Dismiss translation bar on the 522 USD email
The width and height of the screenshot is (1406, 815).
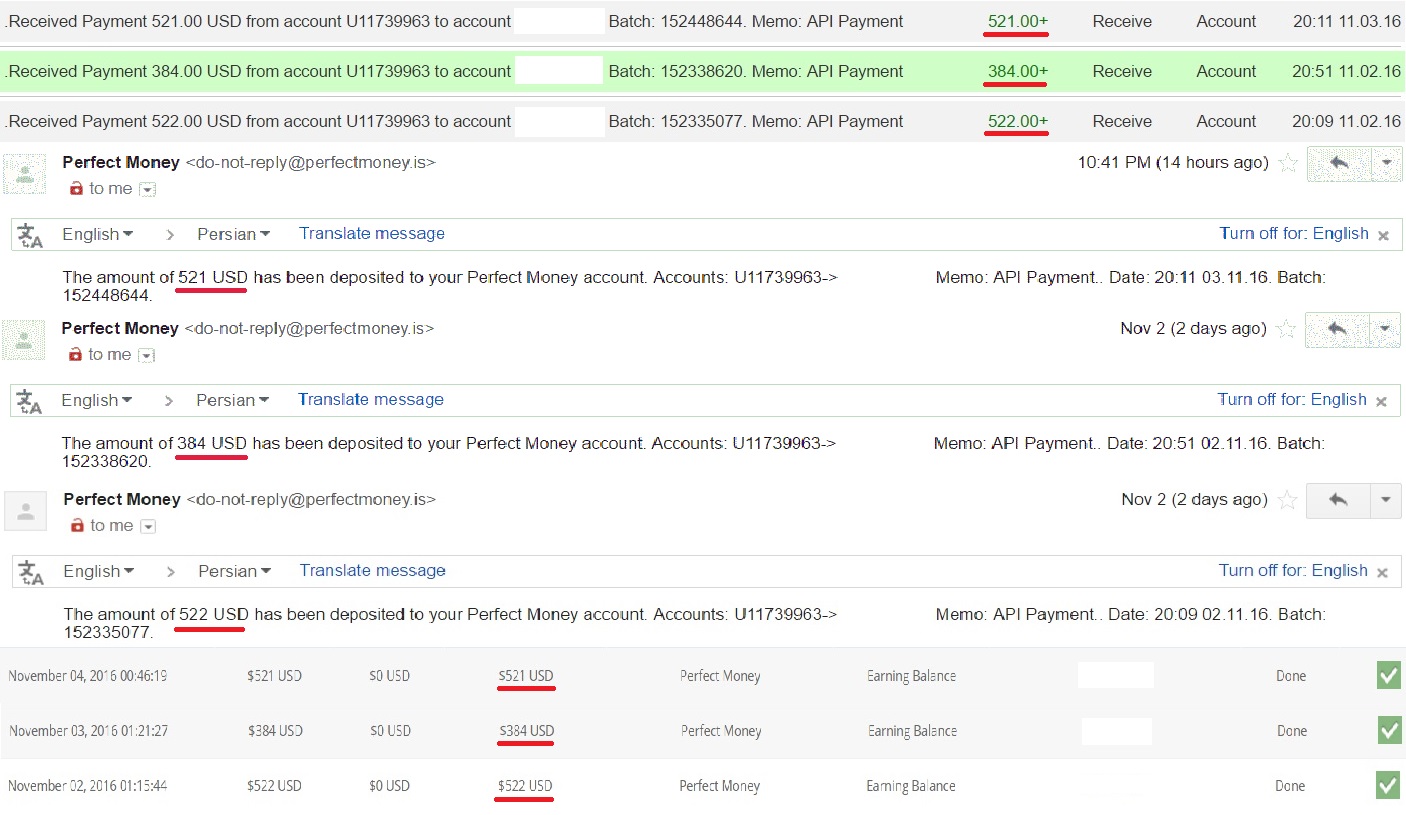(1383, 573)
